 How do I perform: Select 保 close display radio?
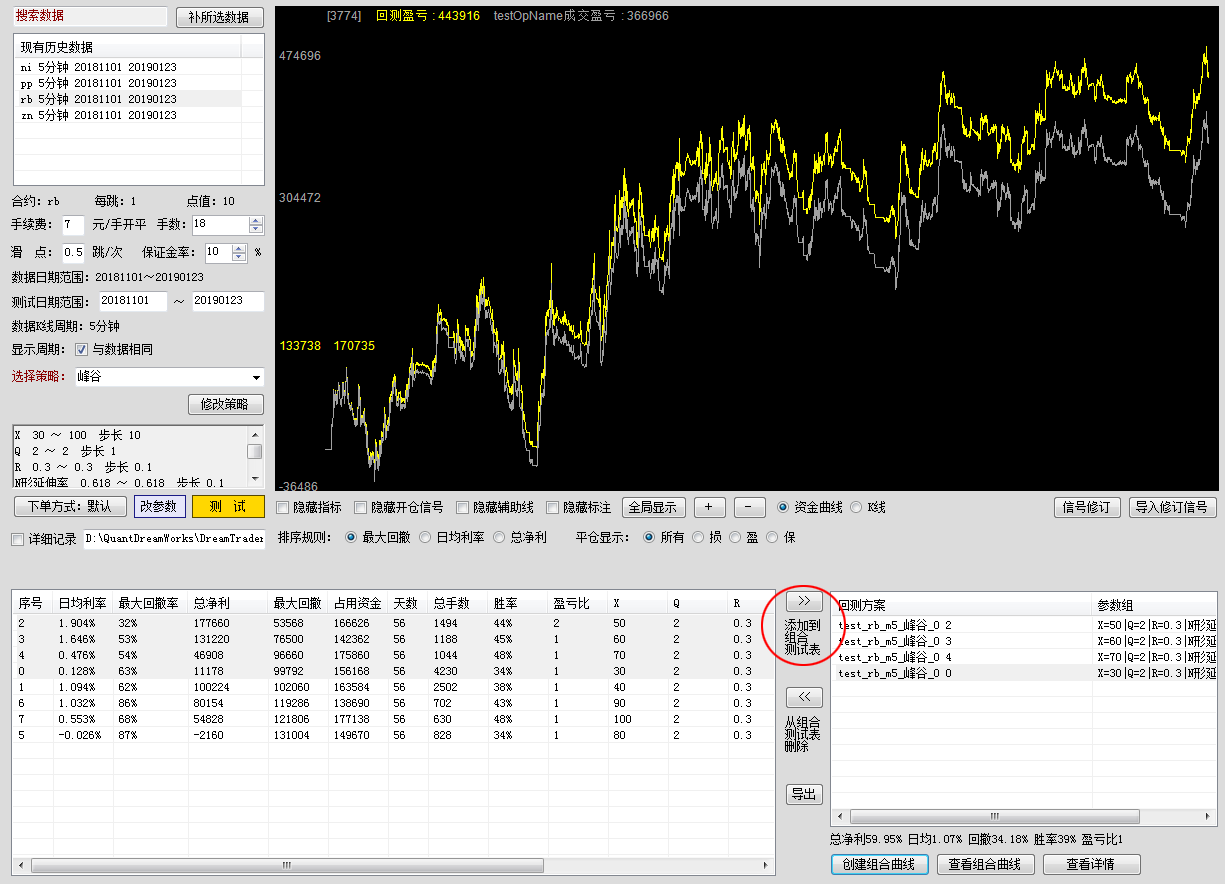[772, 537]
